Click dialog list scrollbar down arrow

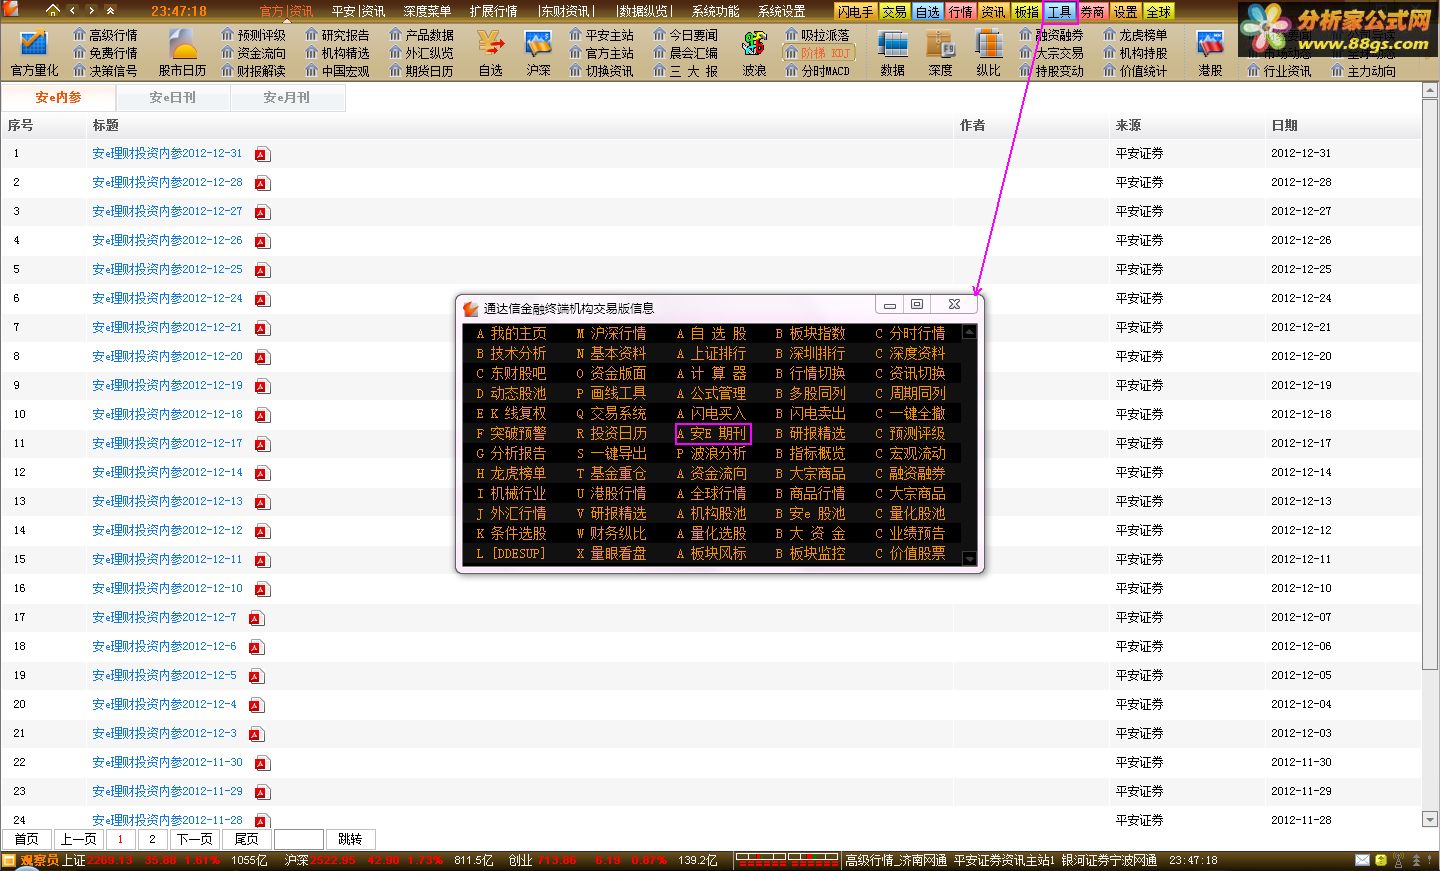click(968, 558)
